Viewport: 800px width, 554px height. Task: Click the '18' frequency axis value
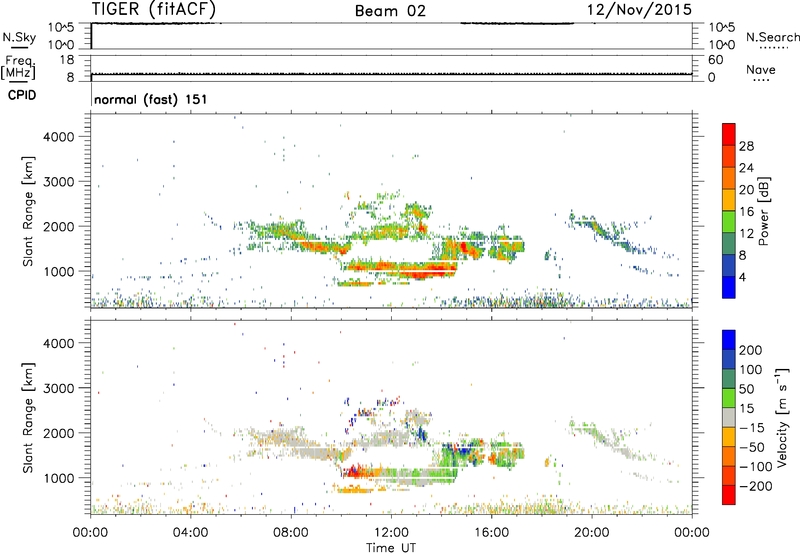(67, 60)
